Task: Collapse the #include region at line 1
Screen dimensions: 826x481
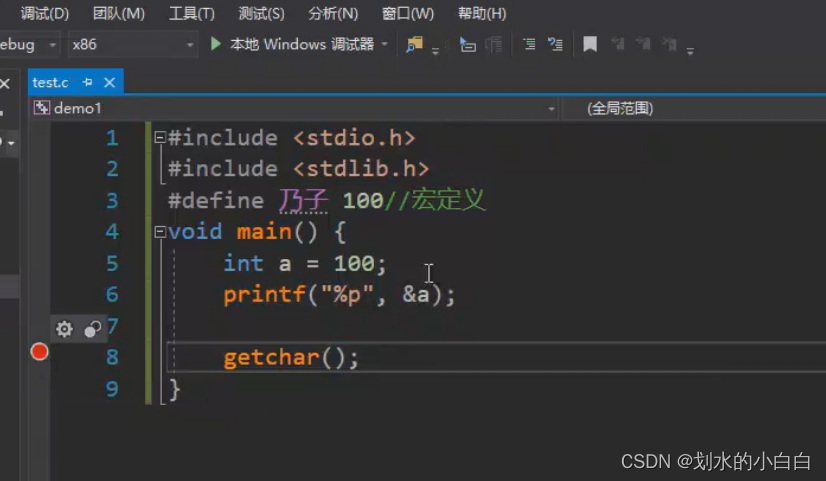Action: click(160, 138)
